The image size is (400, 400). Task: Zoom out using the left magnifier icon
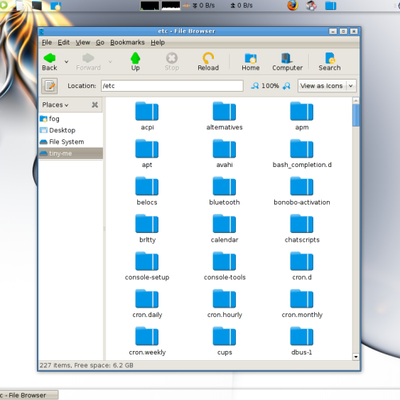point(255,86)
